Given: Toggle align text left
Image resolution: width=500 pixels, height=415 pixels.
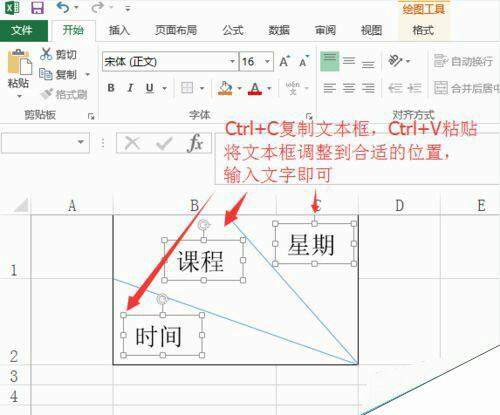Looking at the screenshot, I should click(330, 88).
